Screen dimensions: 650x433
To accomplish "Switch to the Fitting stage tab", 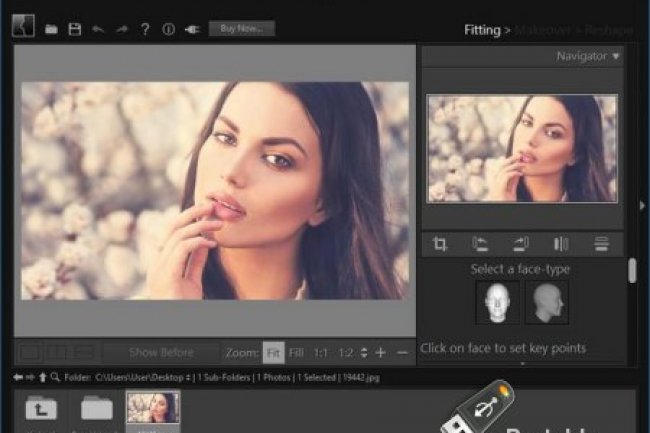I will 482,30.
